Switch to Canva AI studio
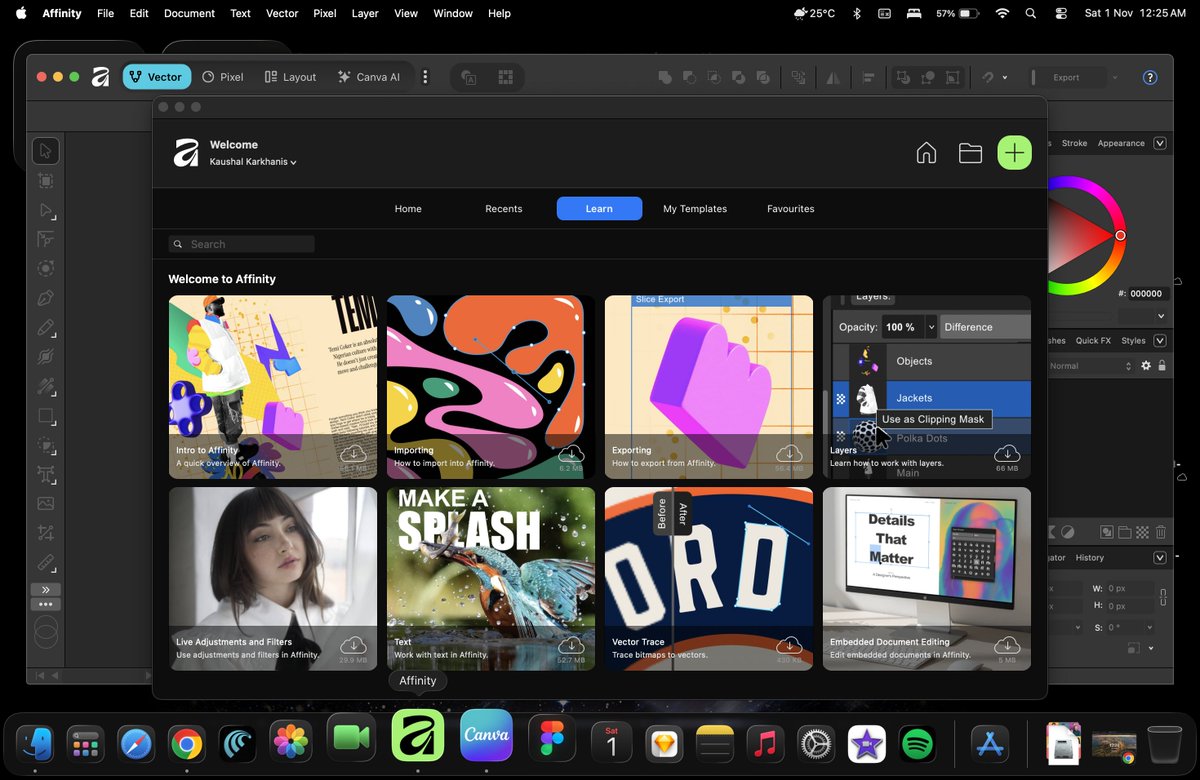This screenshot has width=1200, height=780. [x=369, y=77]
